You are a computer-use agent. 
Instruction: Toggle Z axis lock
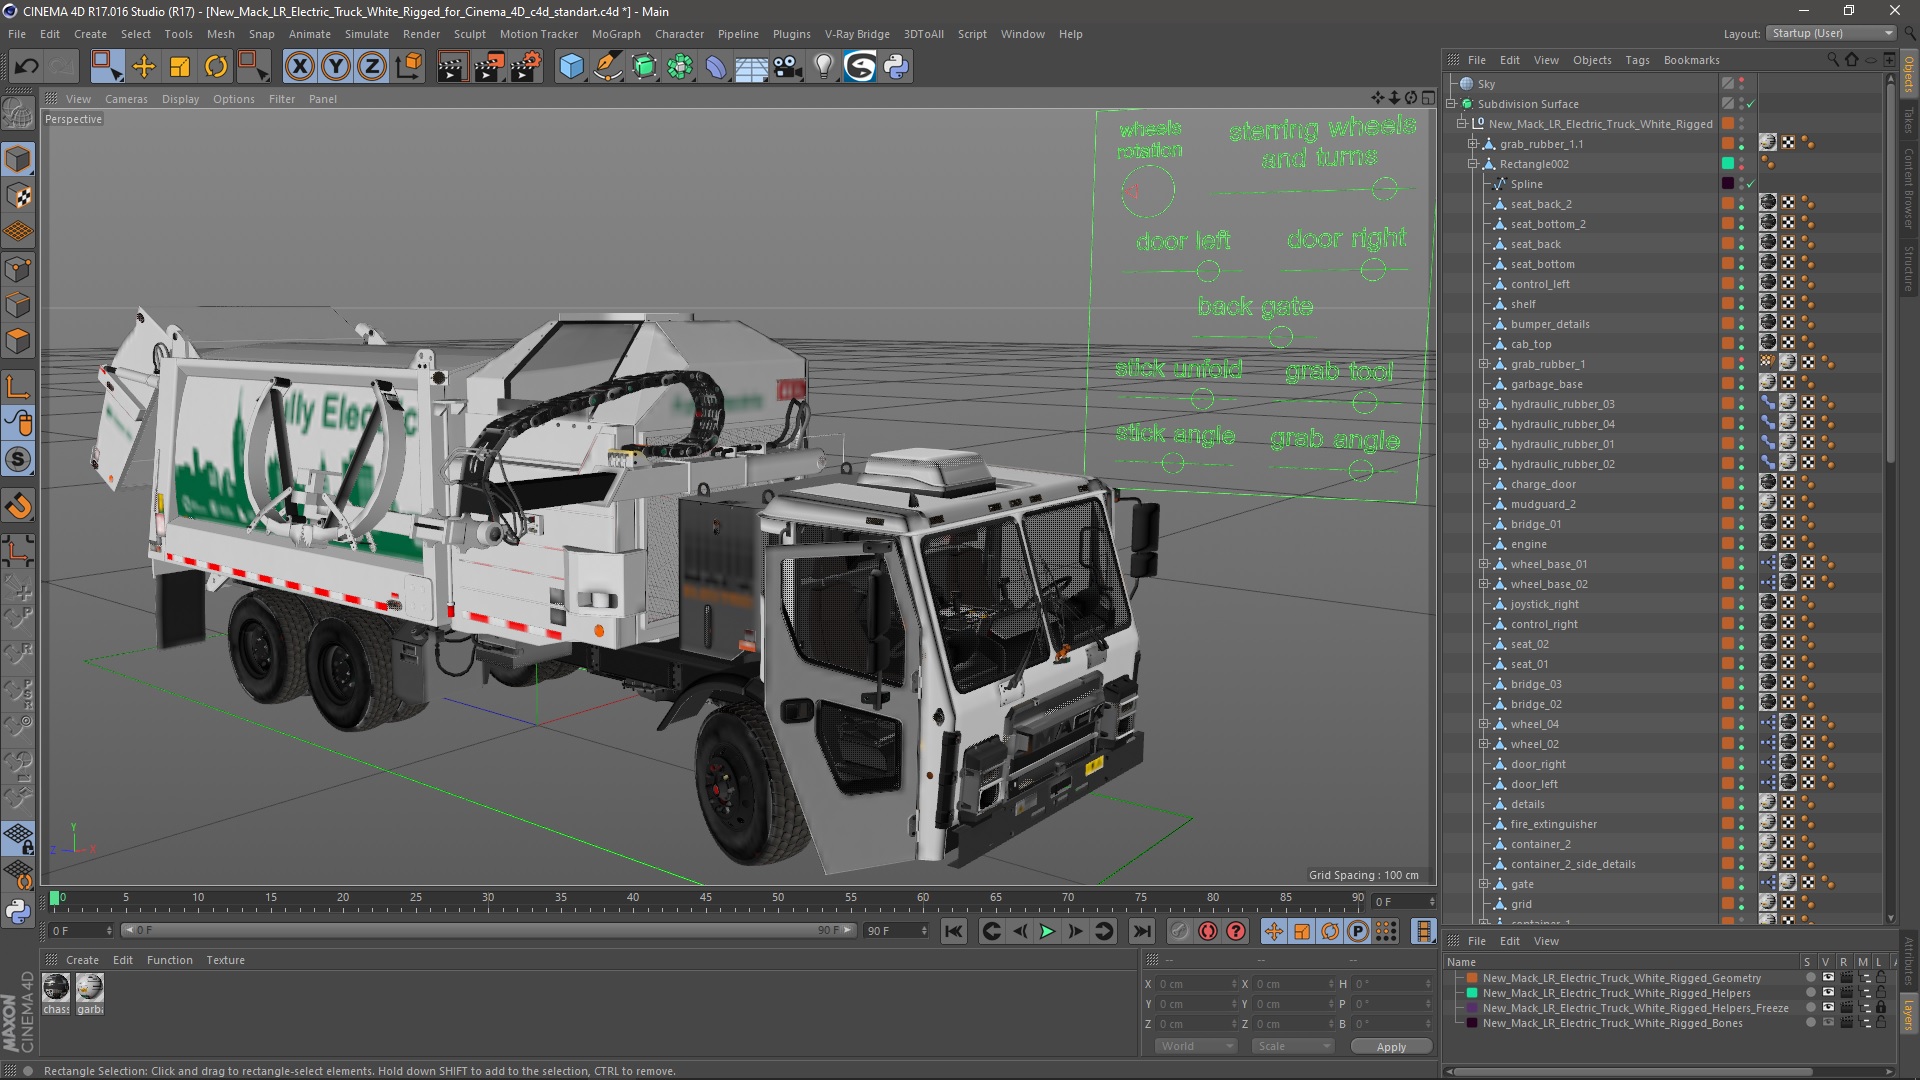pyautogui.click(x=372, y=67)
